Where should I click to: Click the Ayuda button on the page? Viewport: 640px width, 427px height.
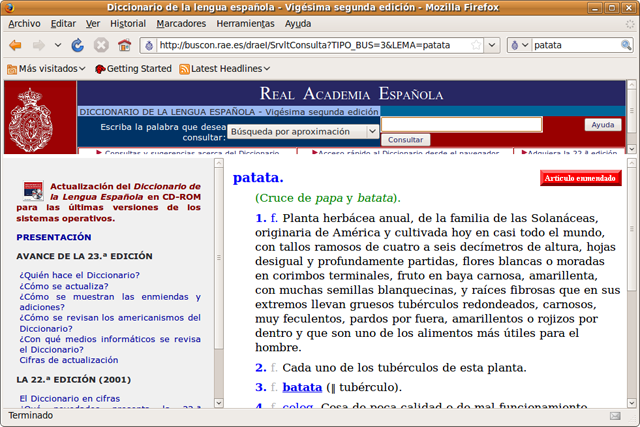(603, 125)
